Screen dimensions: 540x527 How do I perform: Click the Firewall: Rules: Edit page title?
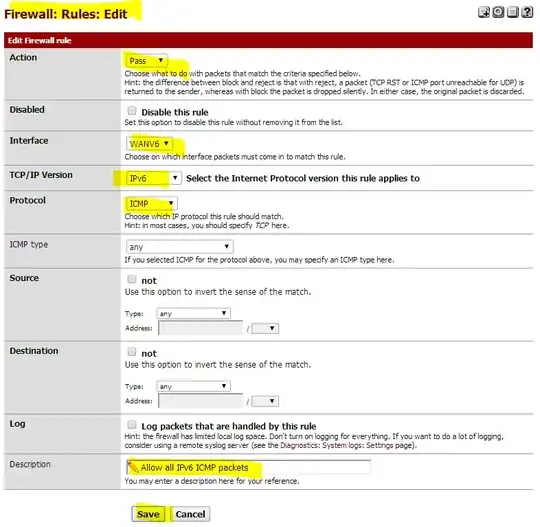66,14
